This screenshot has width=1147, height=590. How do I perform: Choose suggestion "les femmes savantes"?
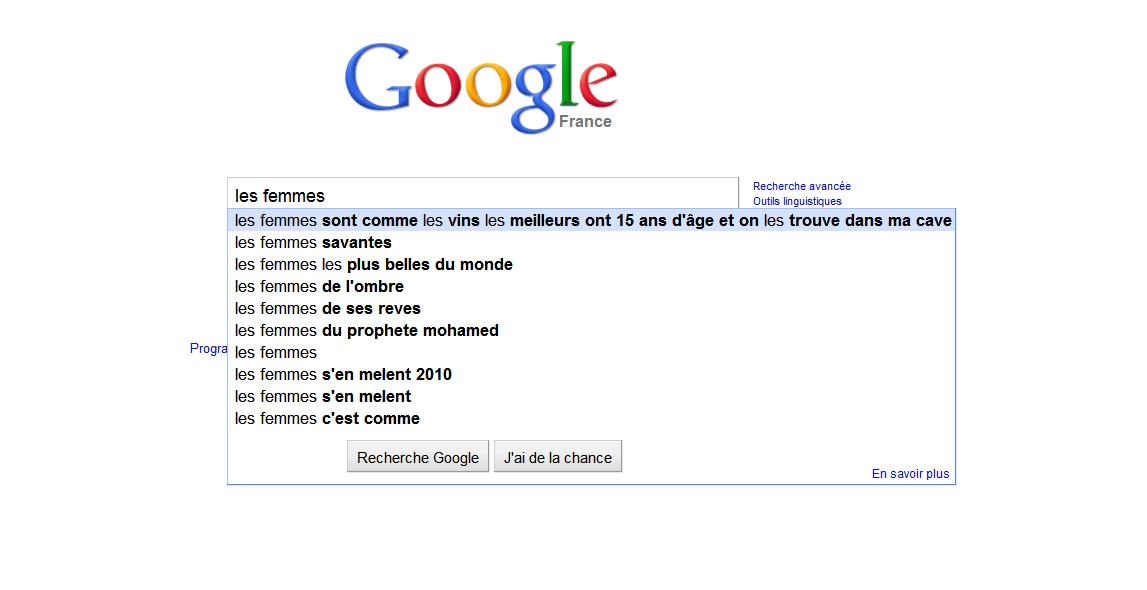313,242
